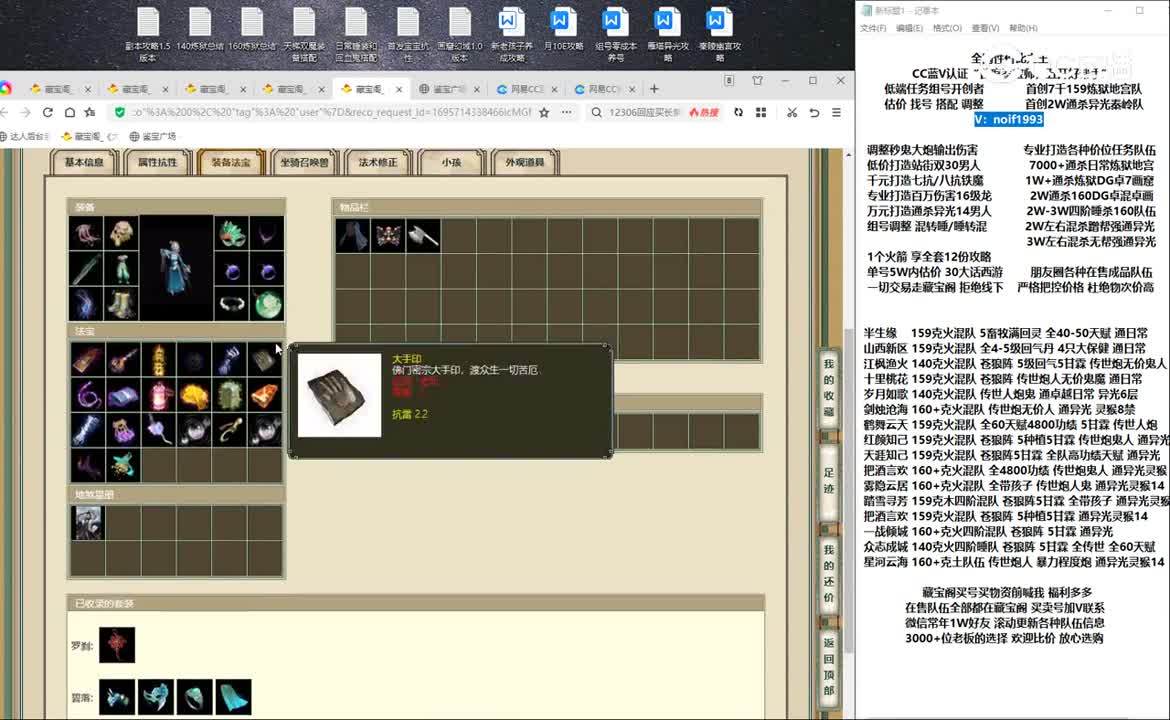Bookmark page with the star icon
This screenshot has height=720, width=1170.
(x=544, y=112)
